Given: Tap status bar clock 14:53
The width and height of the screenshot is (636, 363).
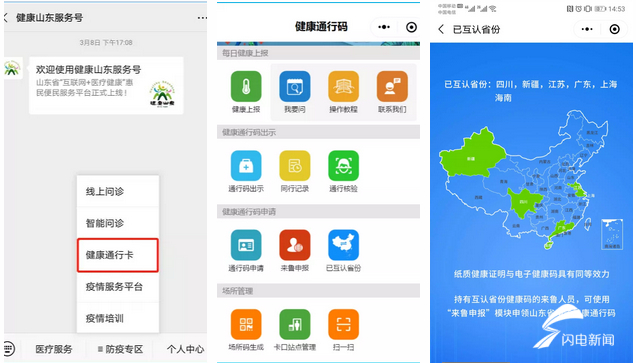Looking at the screenshot, I should pyautogui.click(x=617, y=9).
